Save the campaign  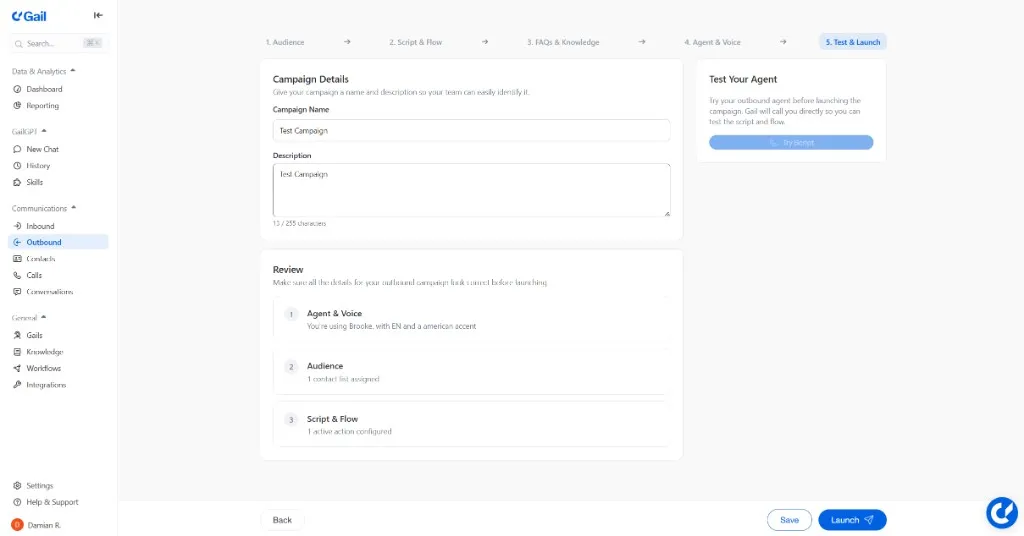789,520
